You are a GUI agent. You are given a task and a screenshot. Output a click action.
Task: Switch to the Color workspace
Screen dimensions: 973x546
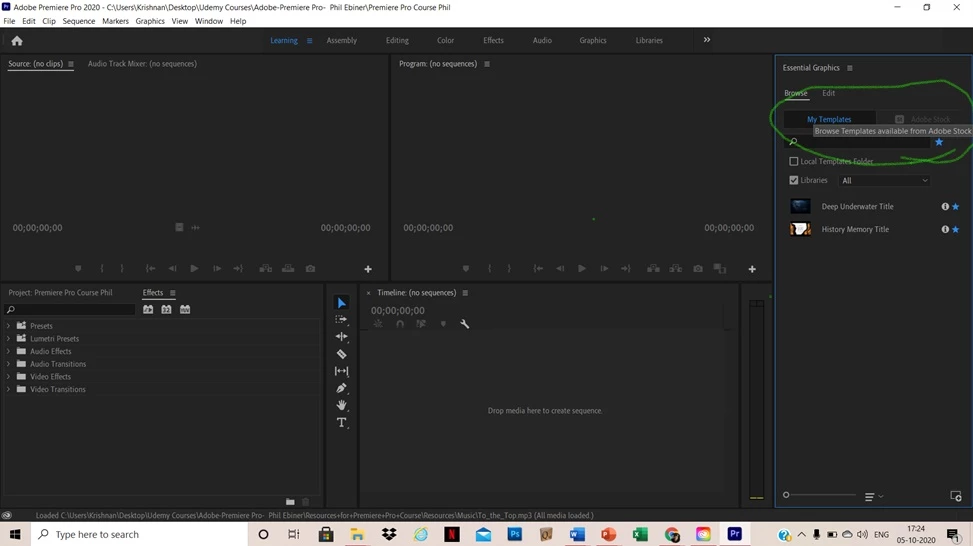(446, 40)
